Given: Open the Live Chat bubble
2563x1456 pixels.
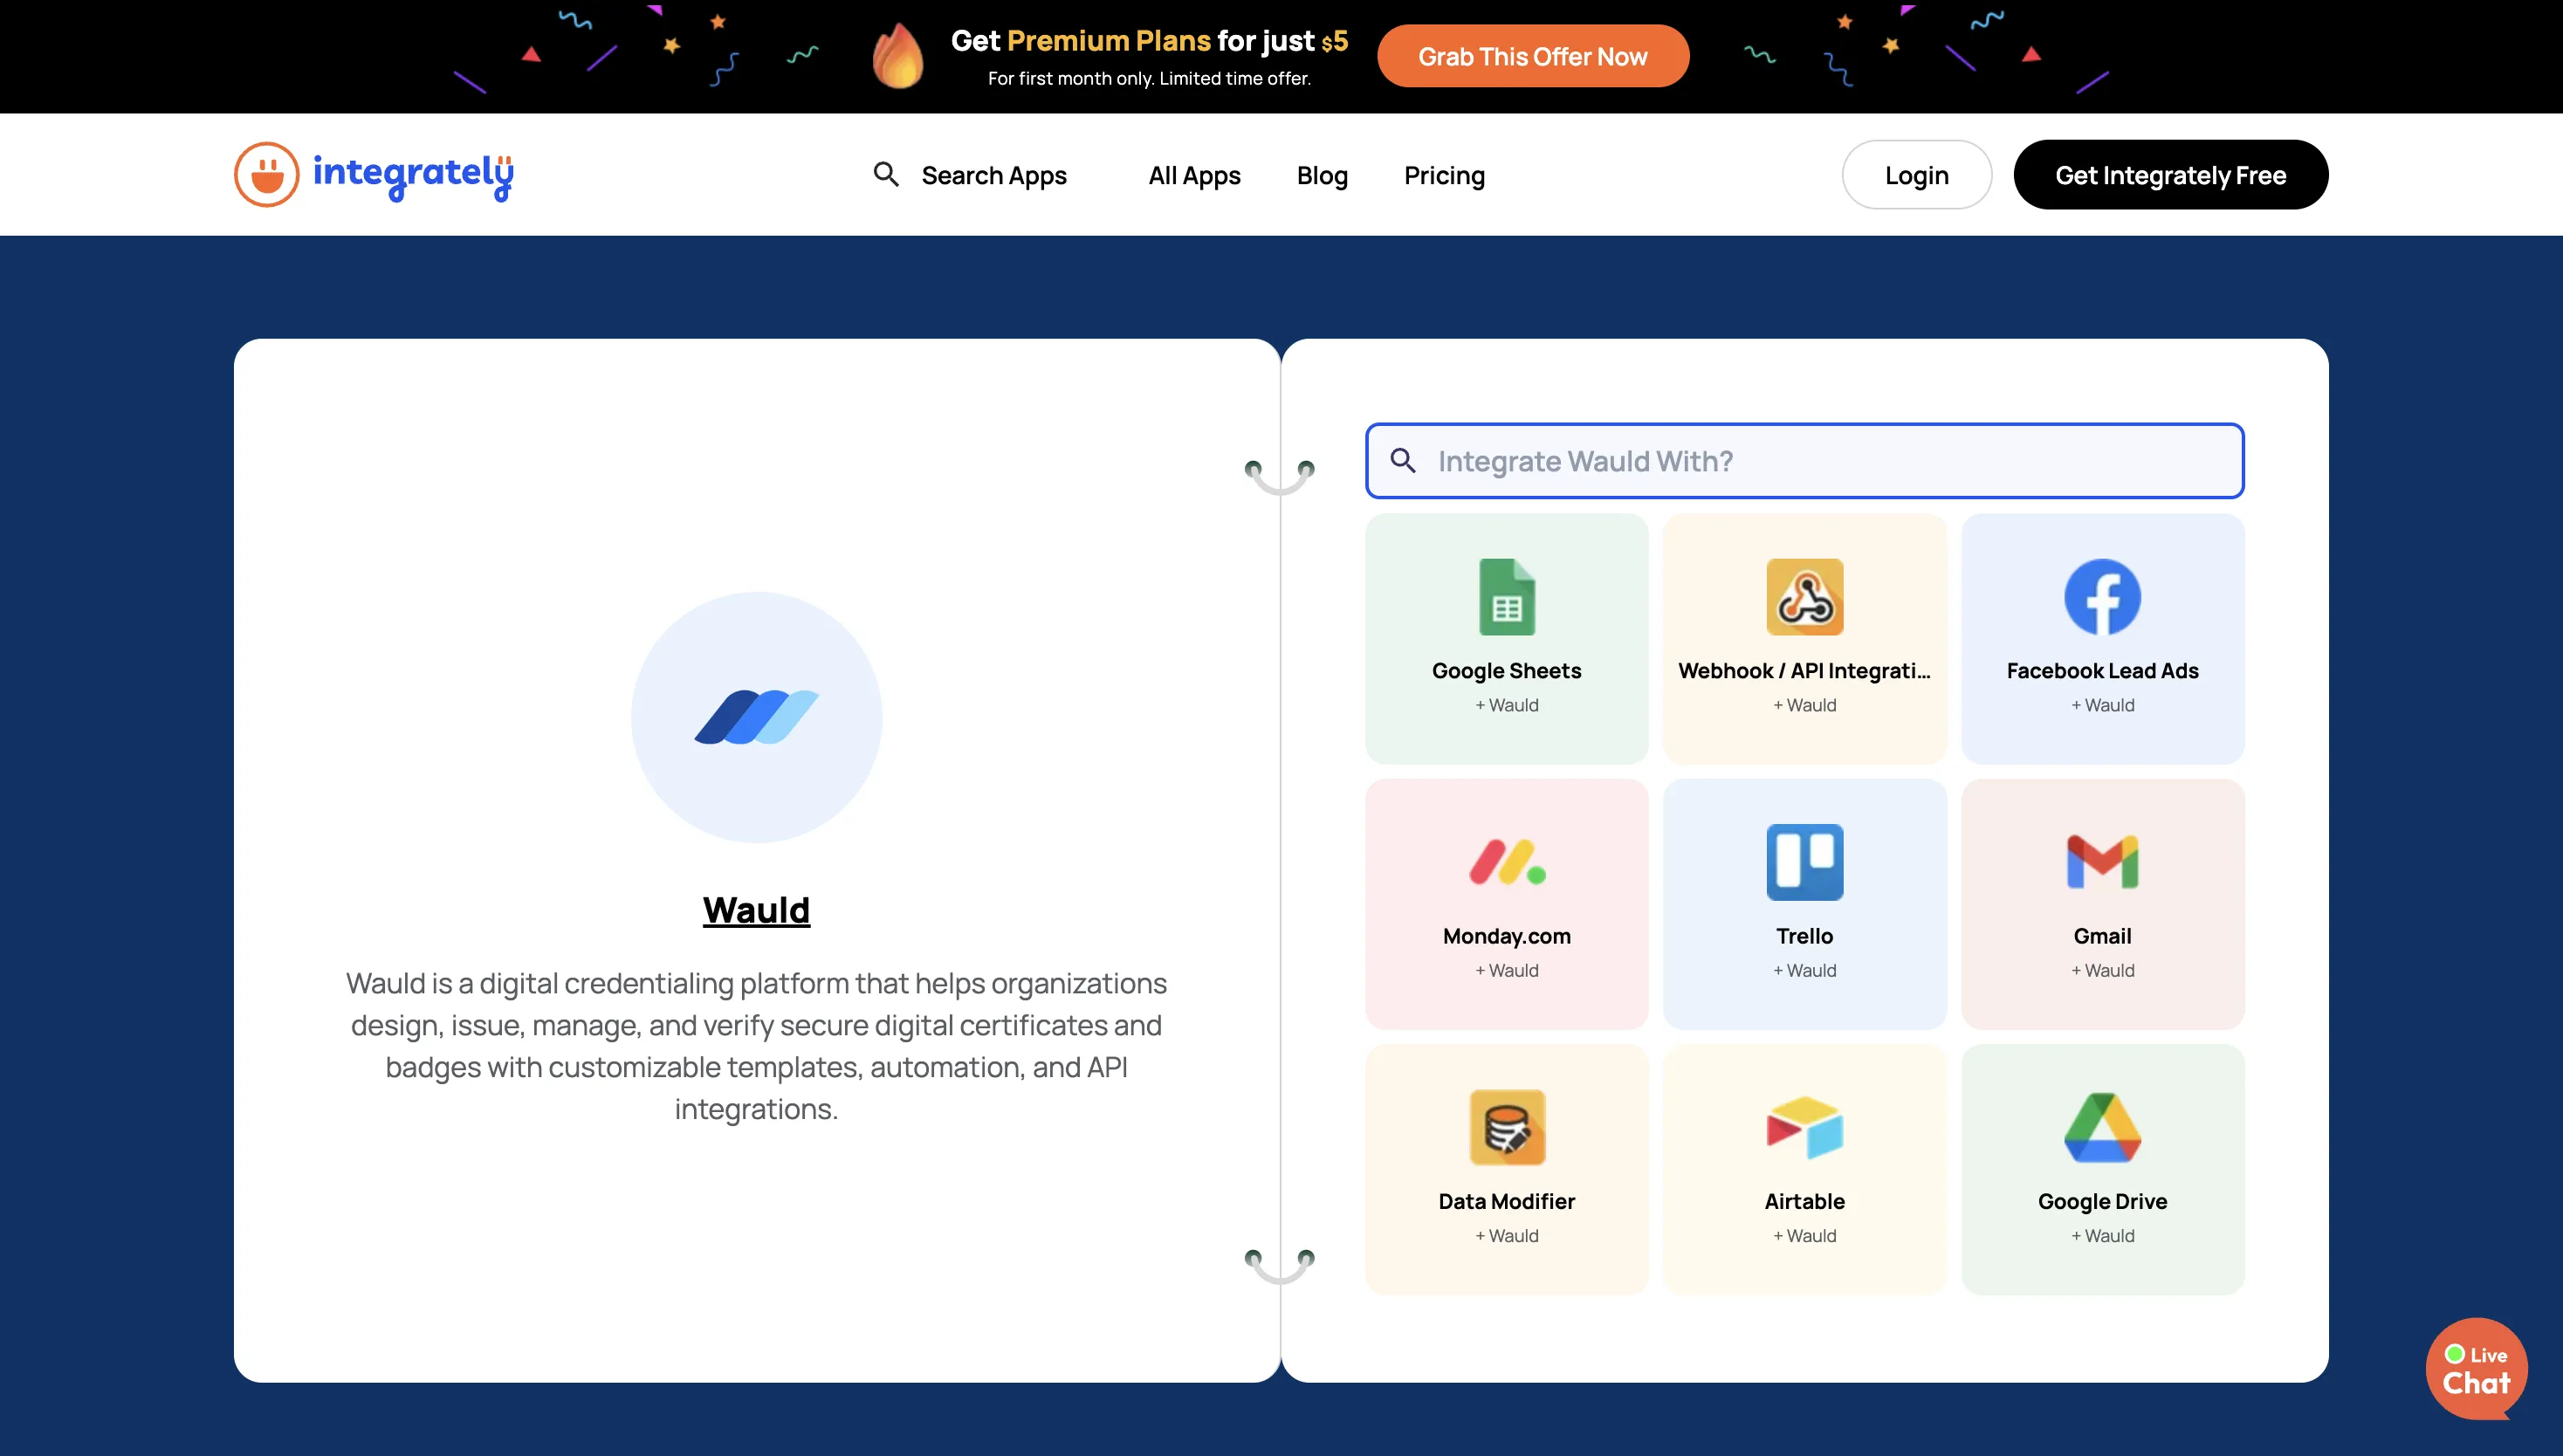Looking at the screenshot, I should click(x=2475, y=1368).
